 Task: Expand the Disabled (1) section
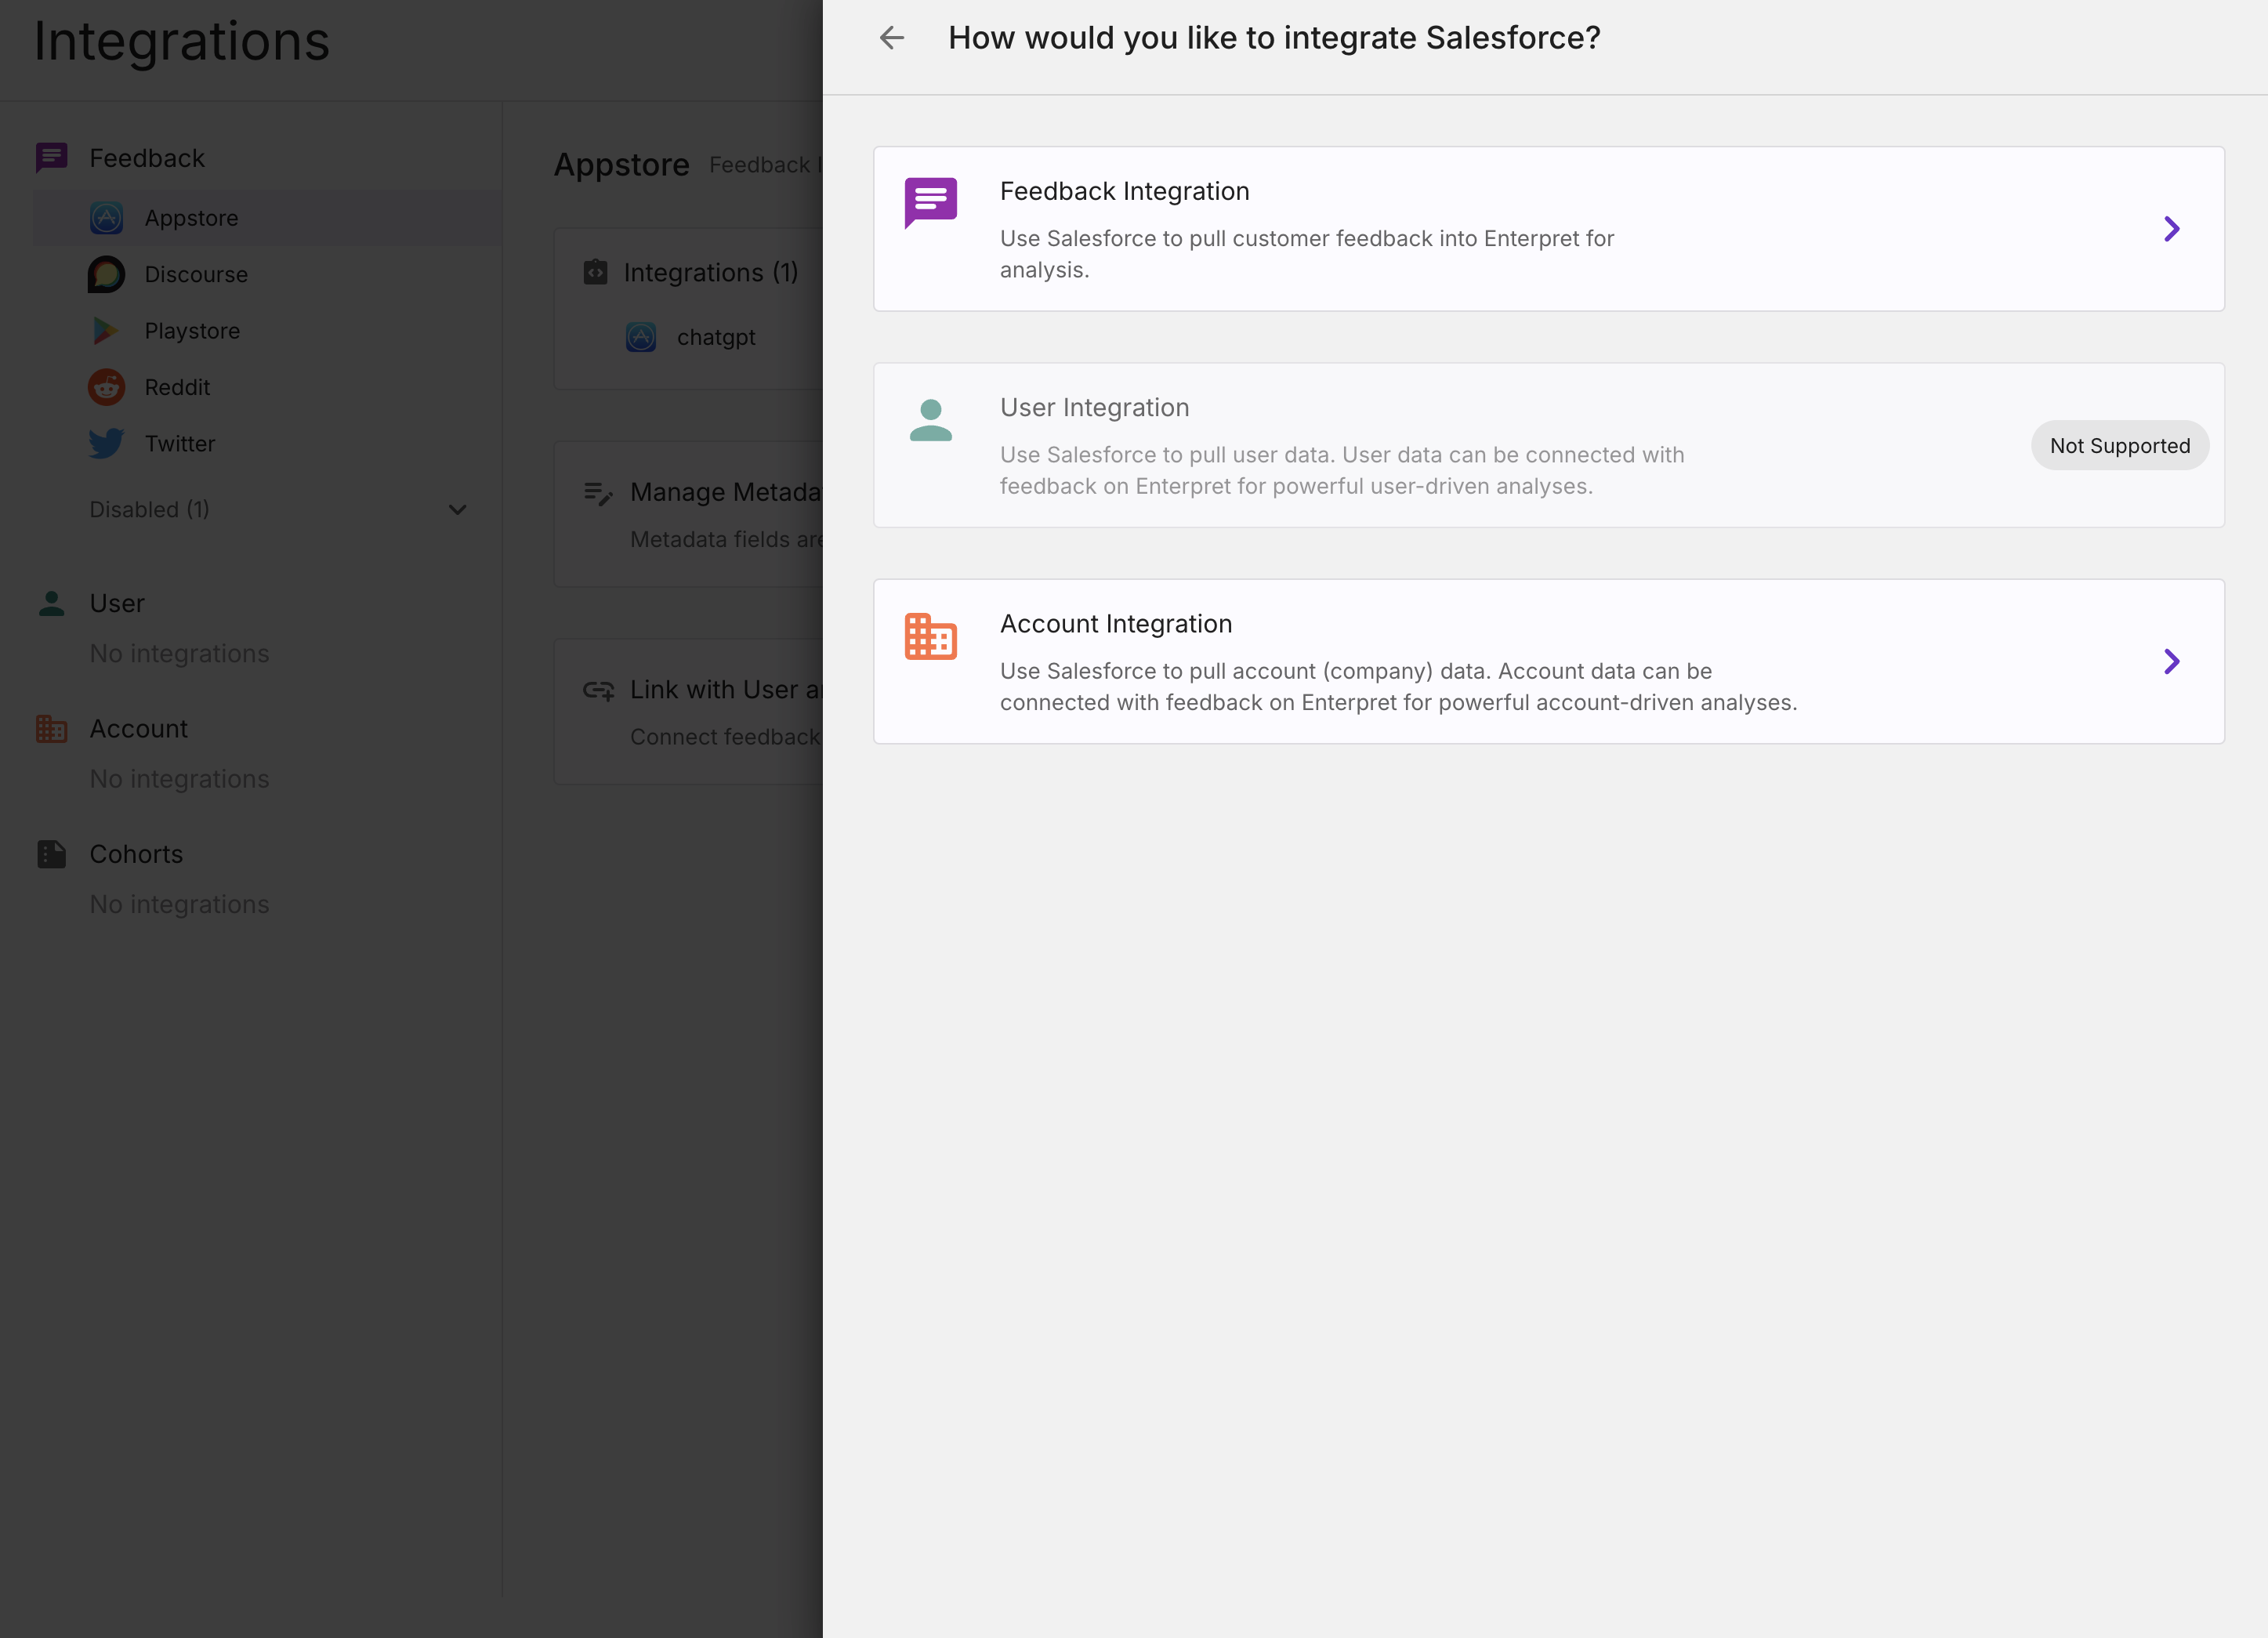tap(457, 510)
